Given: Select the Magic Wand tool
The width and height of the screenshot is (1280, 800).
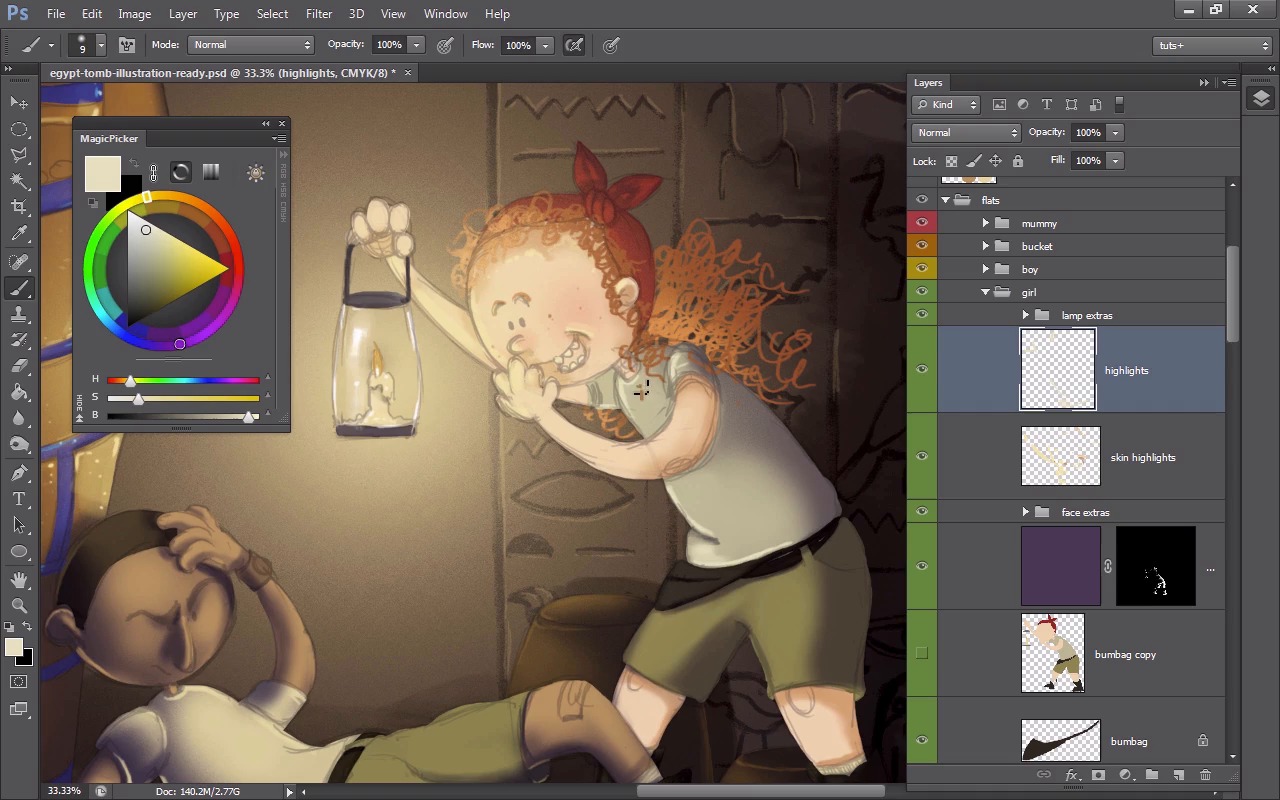Looking at the screenshot, I should (x=19, y=181).
